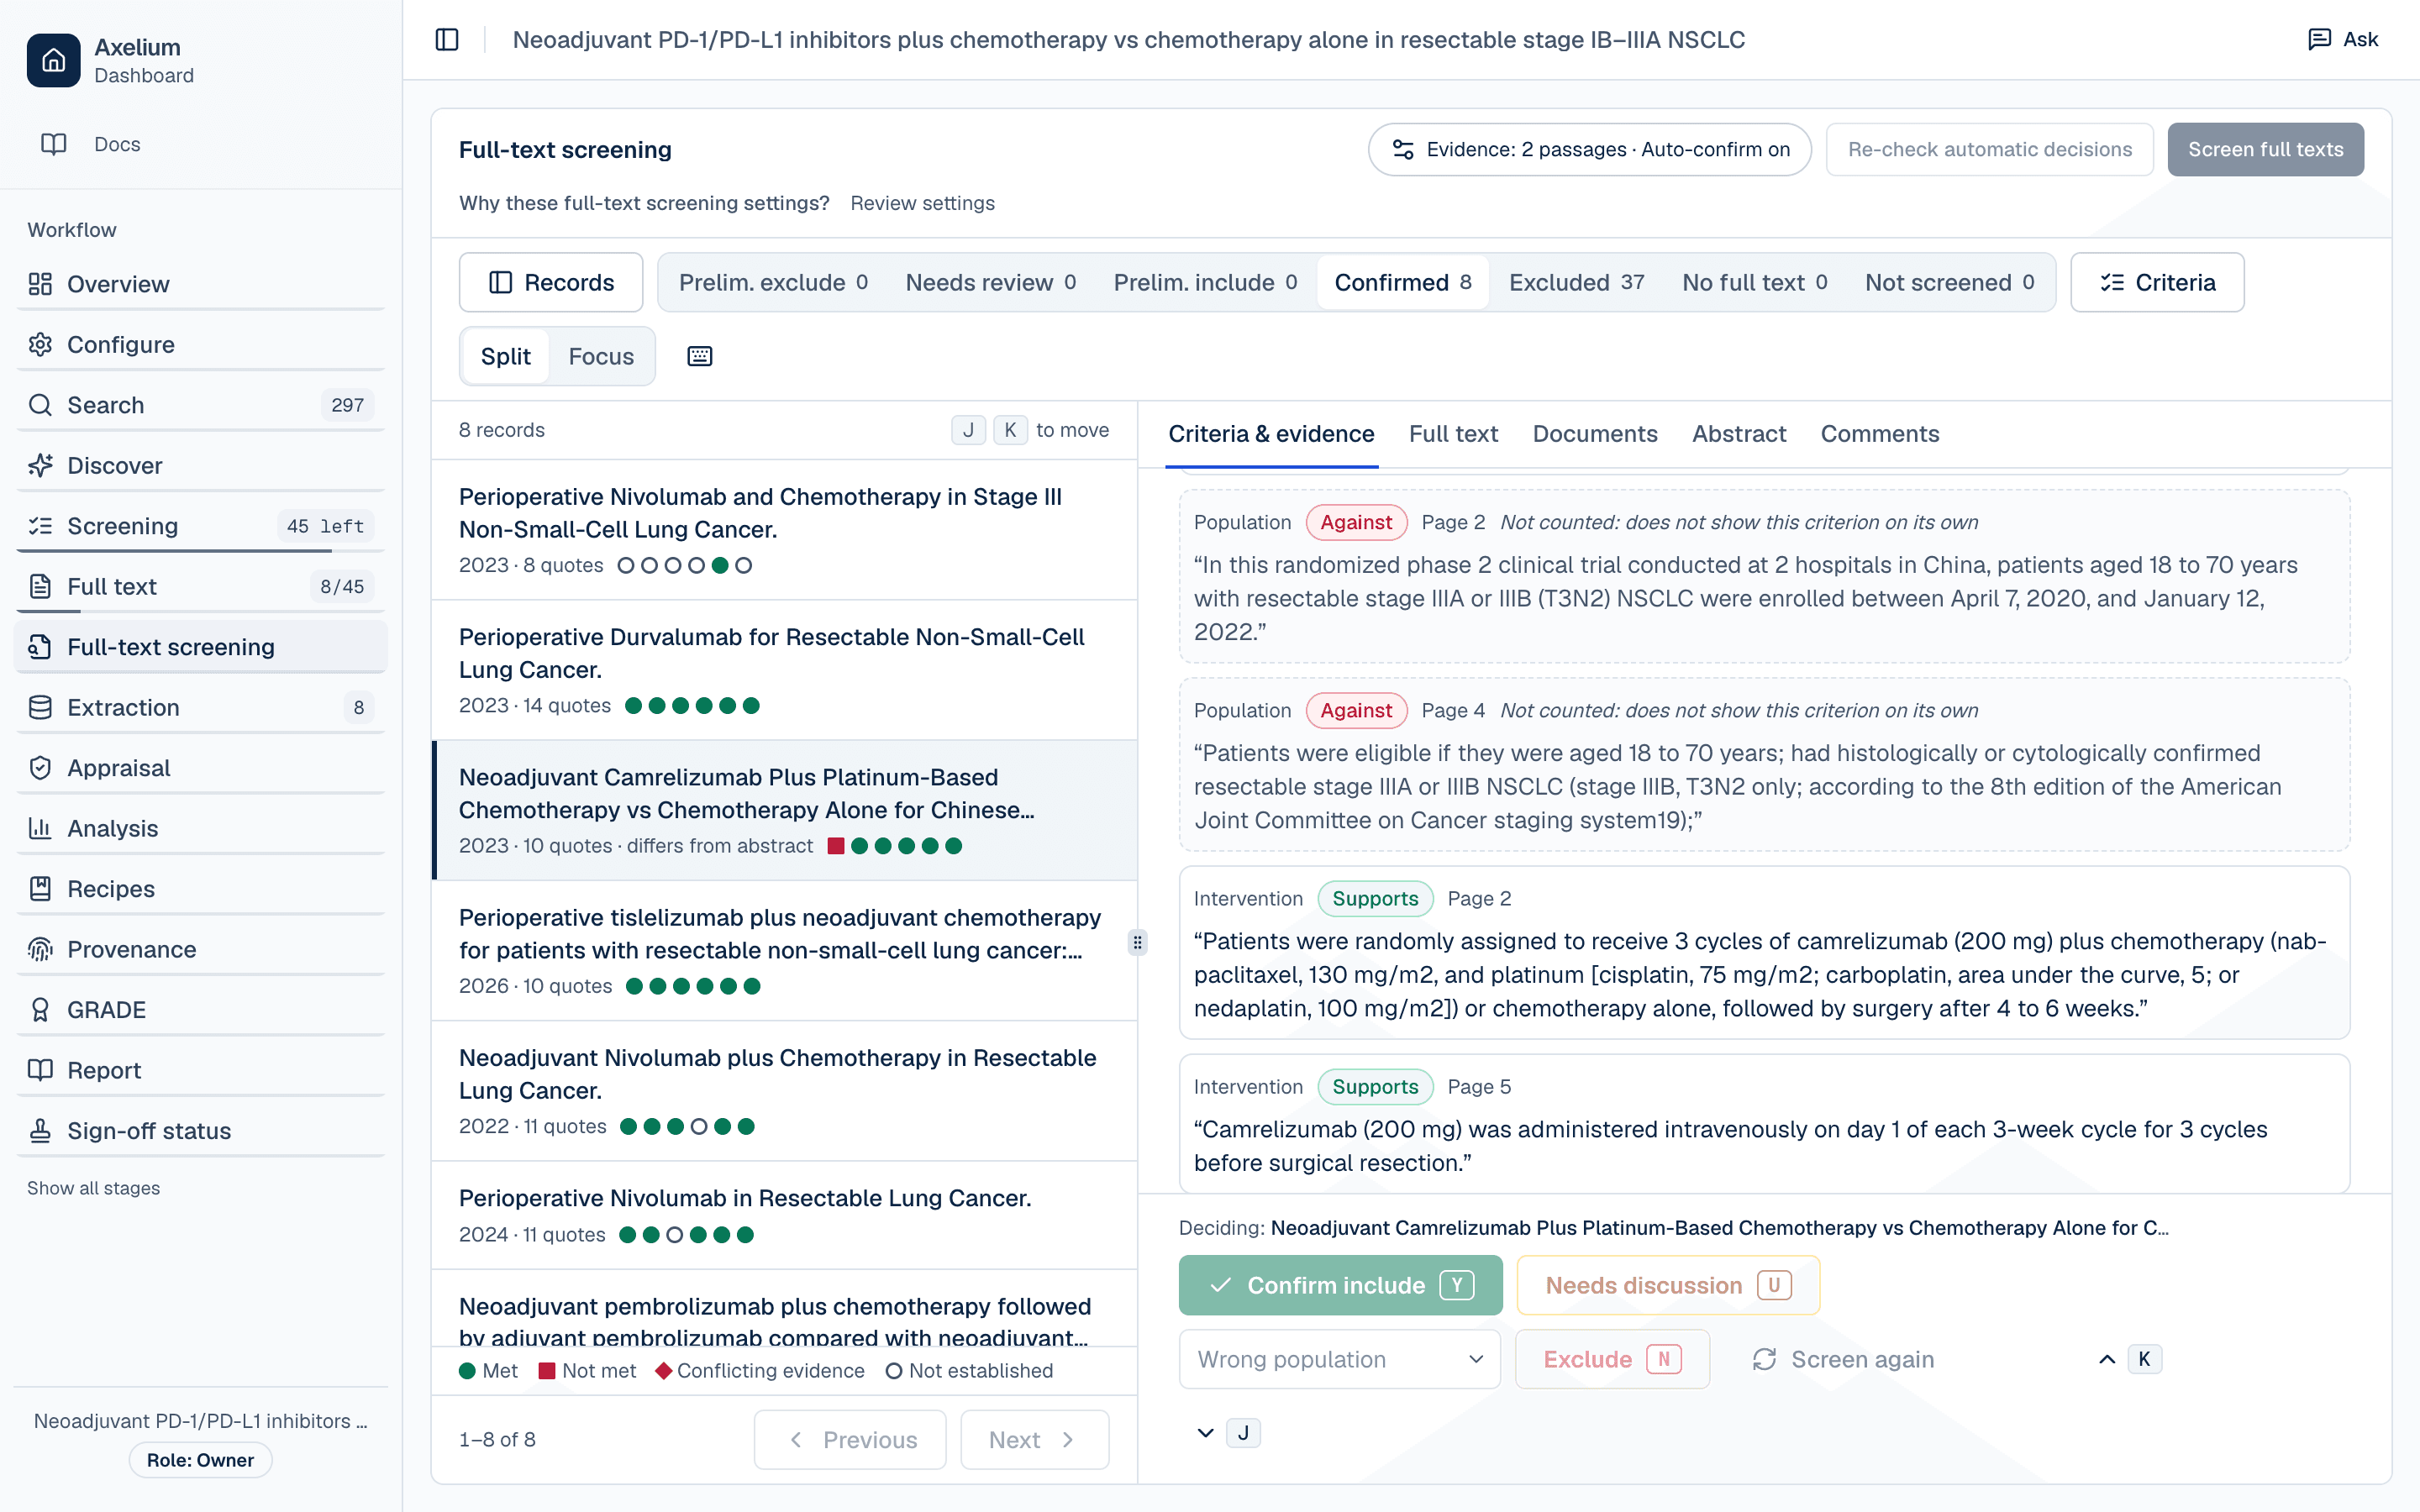The width and height of the screenshot is (2420, 1512).
Task: Show keyboard shortcuts icon
Action: pyautogui.click(x=700, y=356)
